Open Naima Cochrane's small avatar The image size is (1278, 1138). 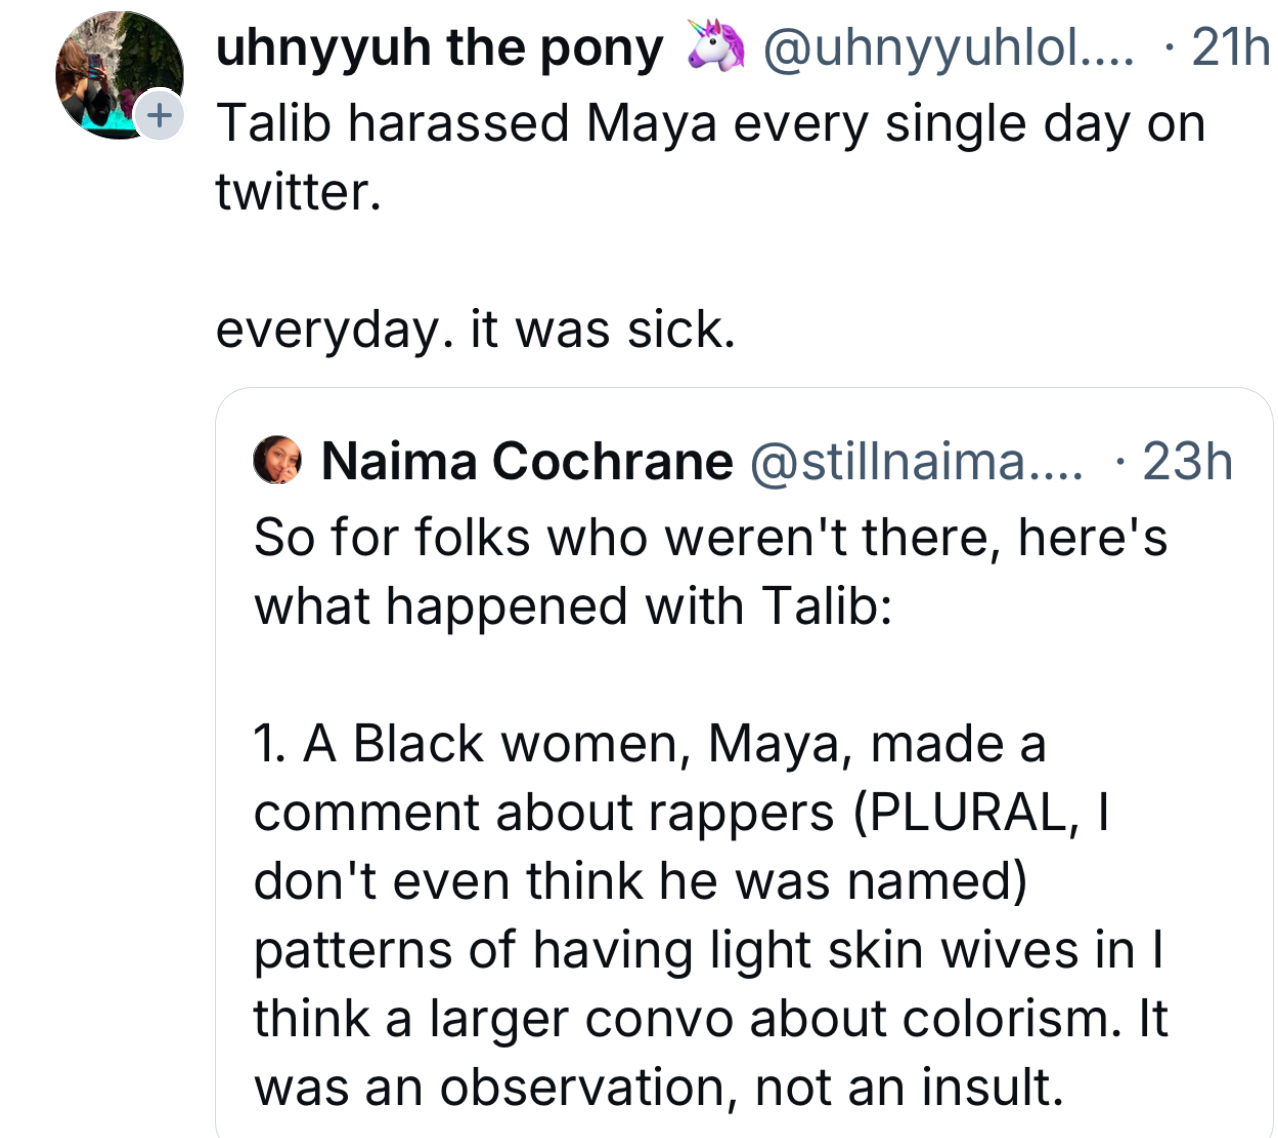(x=277, y=460)
